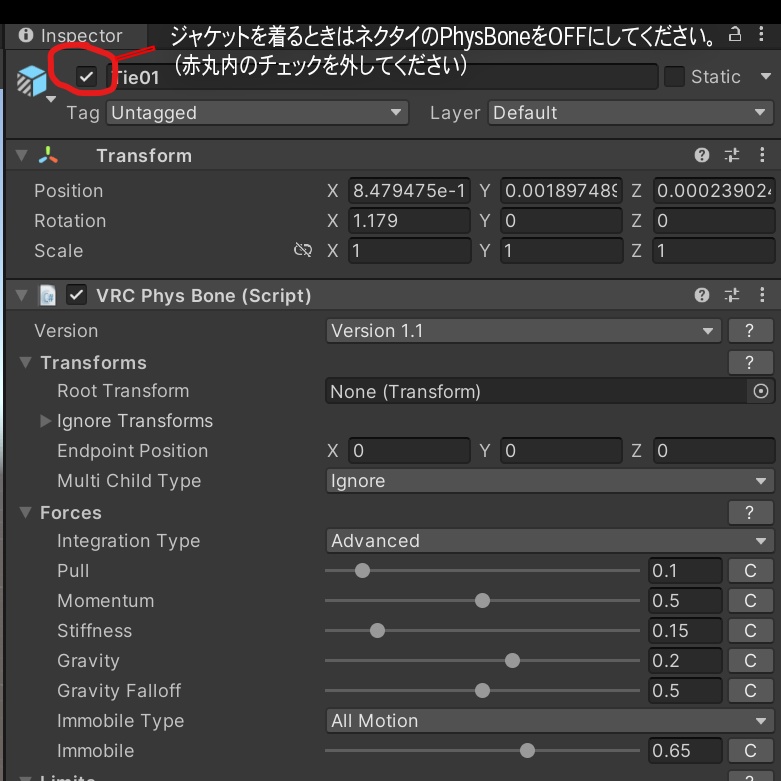Click the Gravity Falloff slider handle
This screenshot has height=781, width=781.
point(482,690)
